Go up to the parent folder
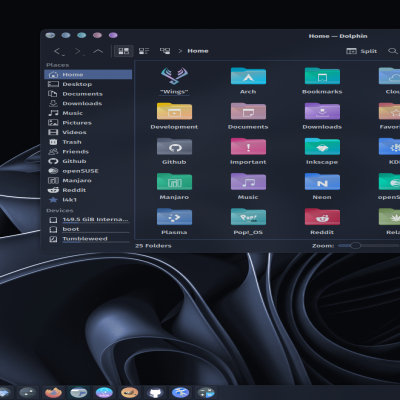Screen dimensions: 400x400 click(98, 51)
